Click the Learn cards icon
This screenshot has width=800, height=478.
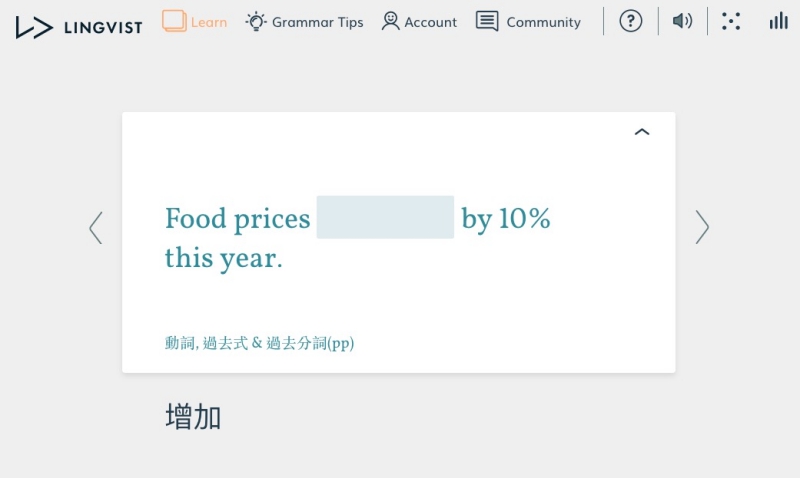[174, 21]
